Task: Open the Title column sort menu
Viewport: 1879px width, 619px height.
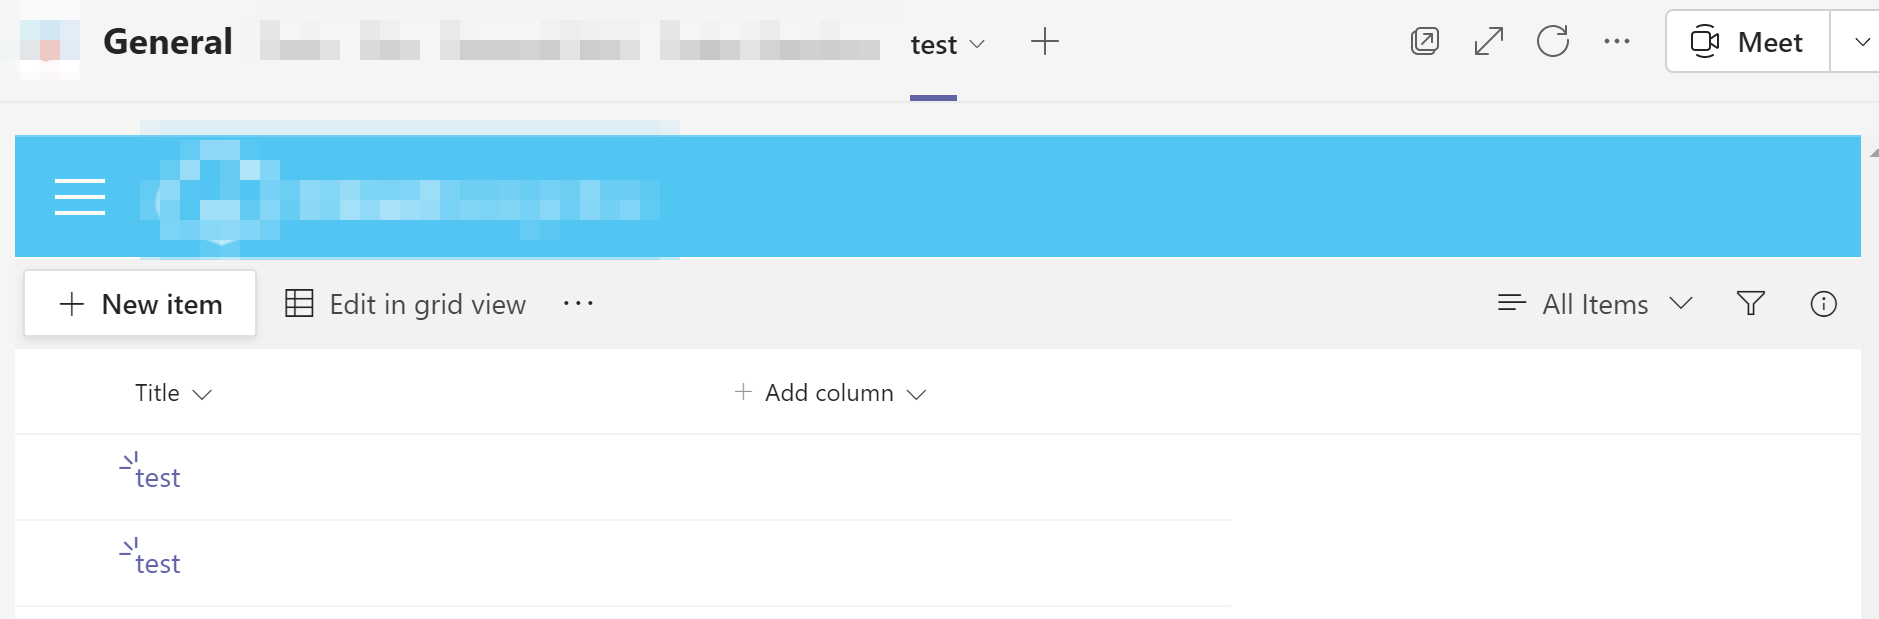Action: 174,392
